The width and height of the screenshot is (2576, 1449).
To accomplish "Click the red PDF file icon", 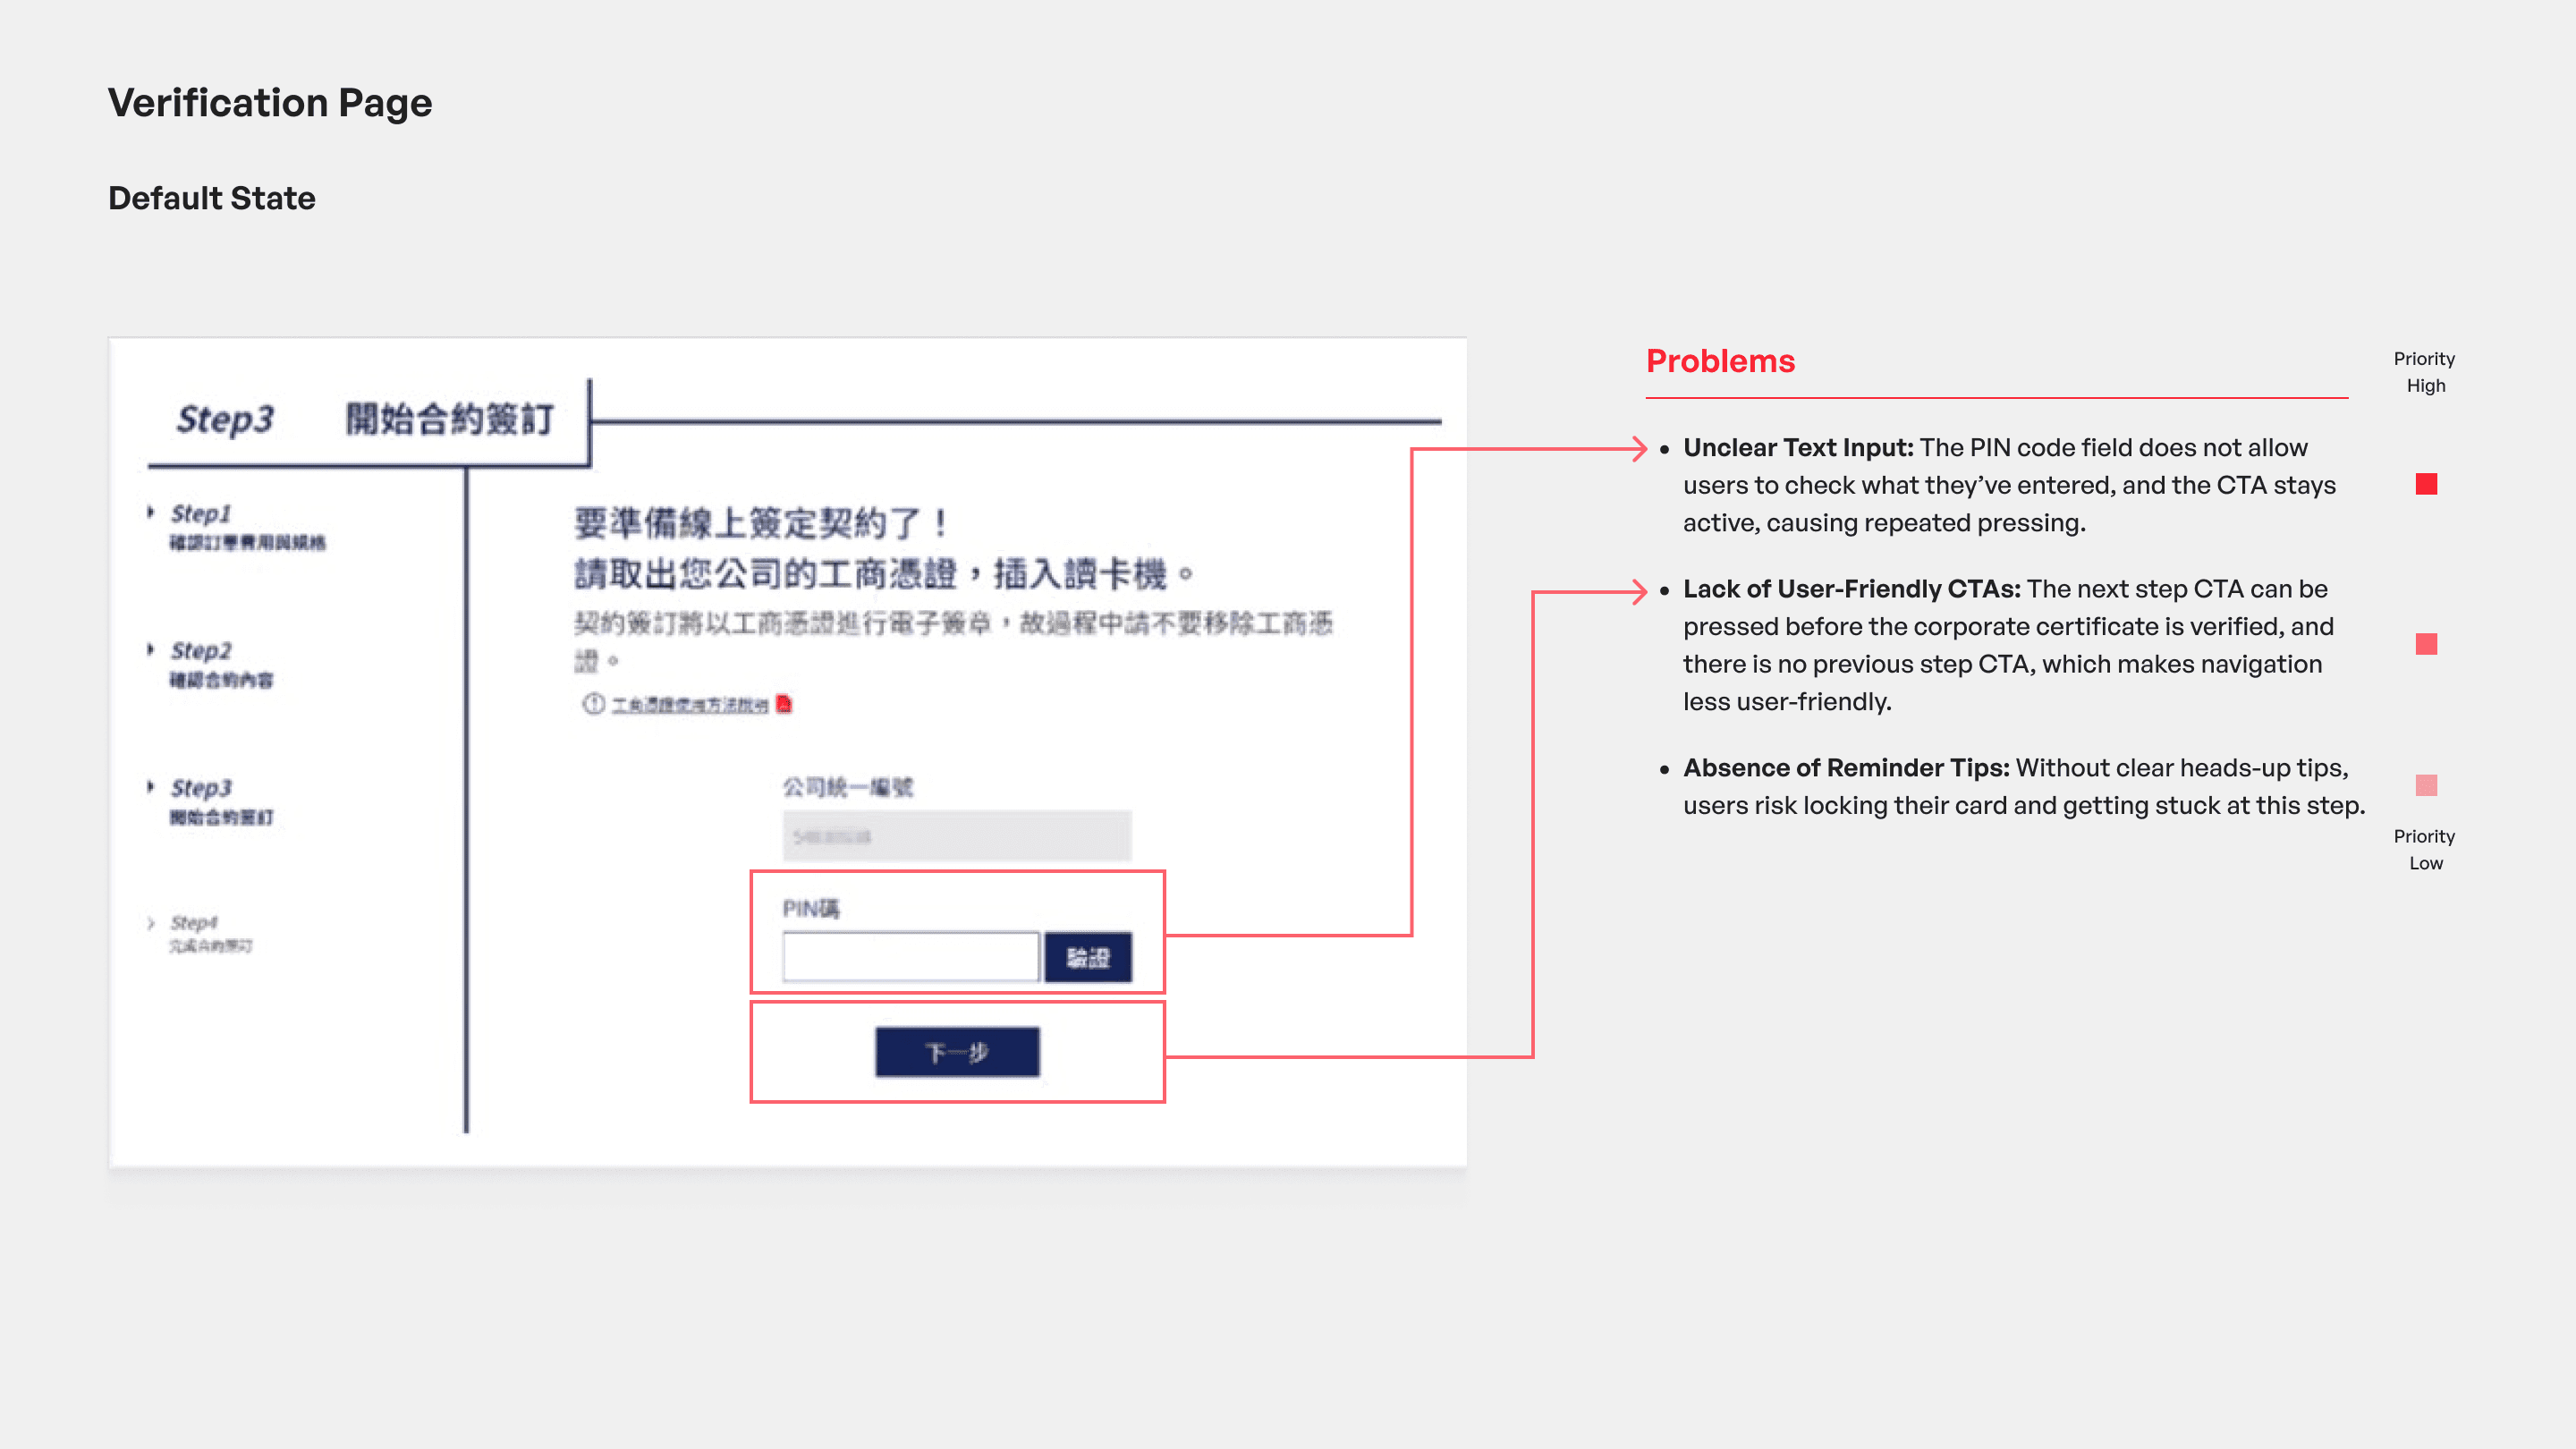I will pos(784,704).
